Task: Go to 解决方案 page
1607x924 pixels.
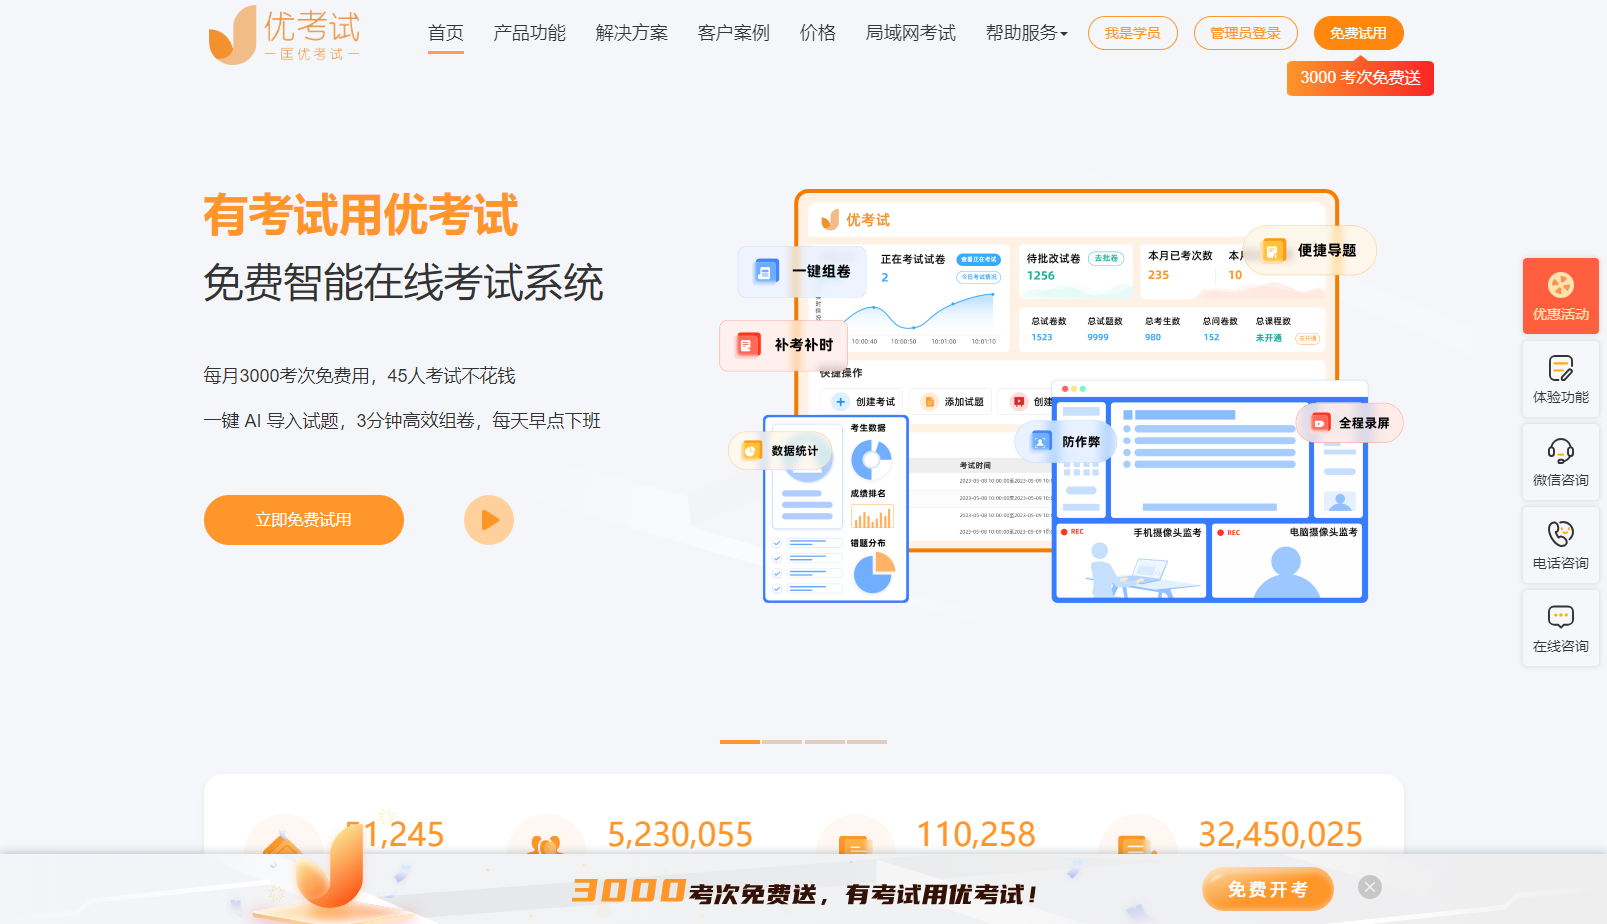Action: point(631,33)
